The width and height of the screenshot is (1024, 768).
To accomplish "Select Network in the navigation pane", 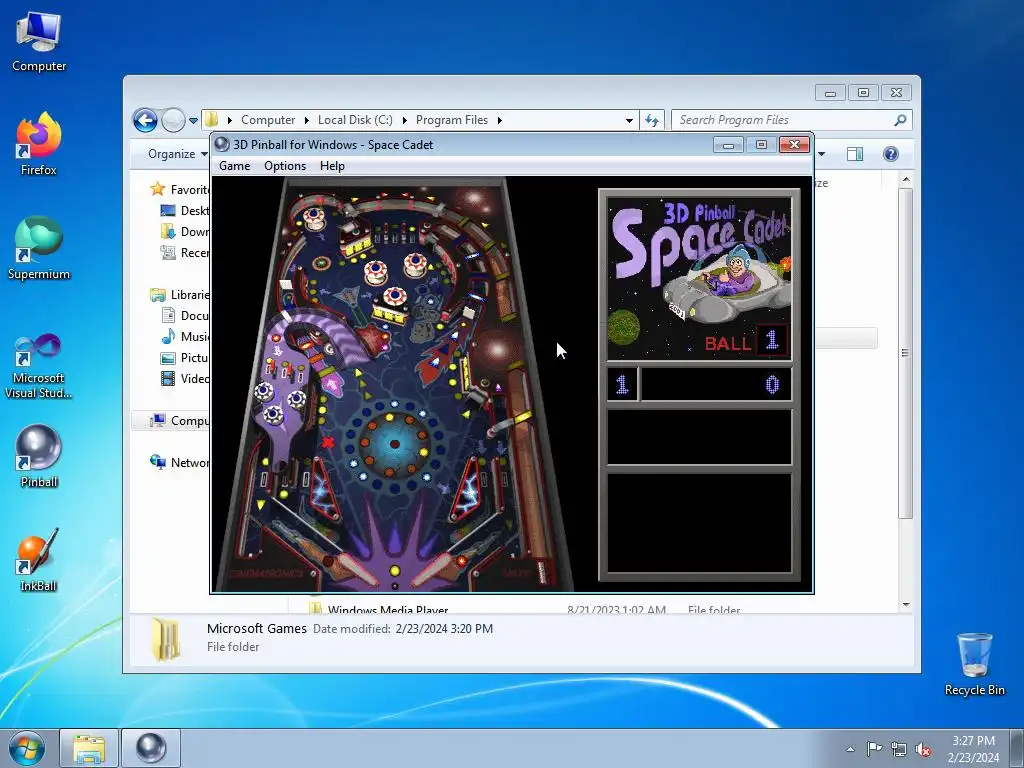I will click(180, 462).
